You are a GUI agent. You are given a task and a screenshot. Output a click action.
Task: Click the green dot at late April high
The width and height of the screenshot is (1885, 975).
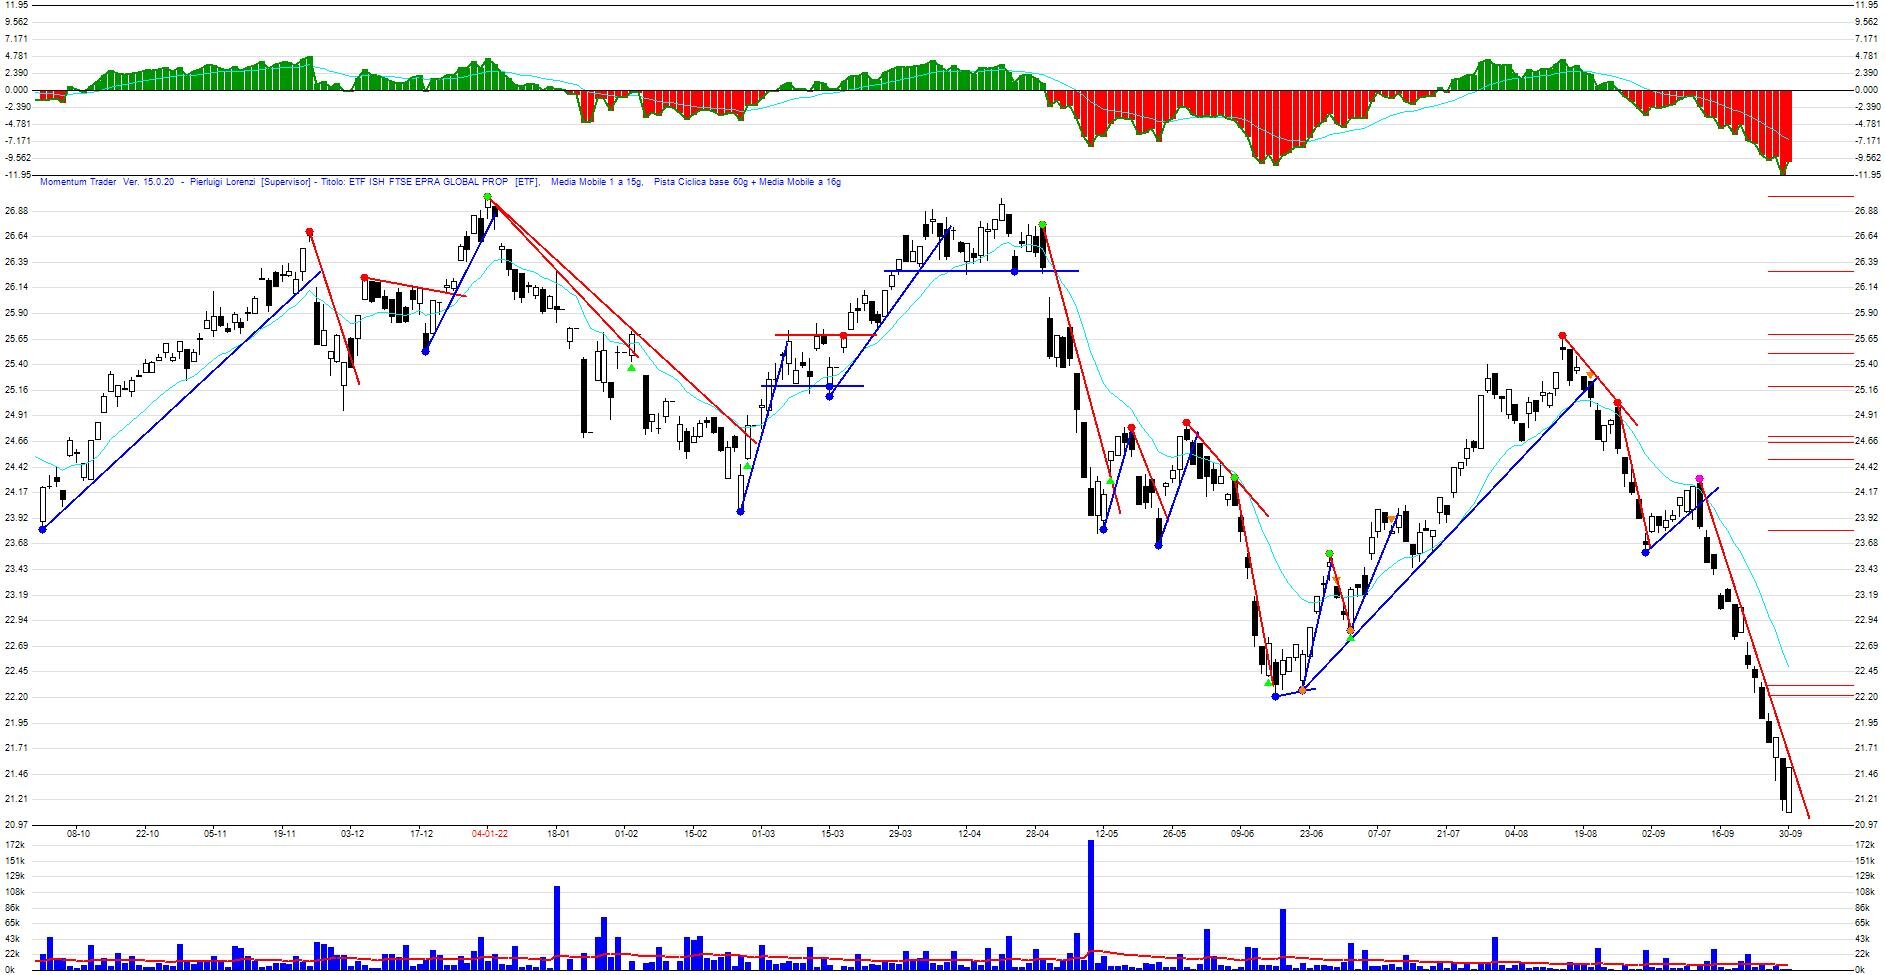[x=1042, y=225]
